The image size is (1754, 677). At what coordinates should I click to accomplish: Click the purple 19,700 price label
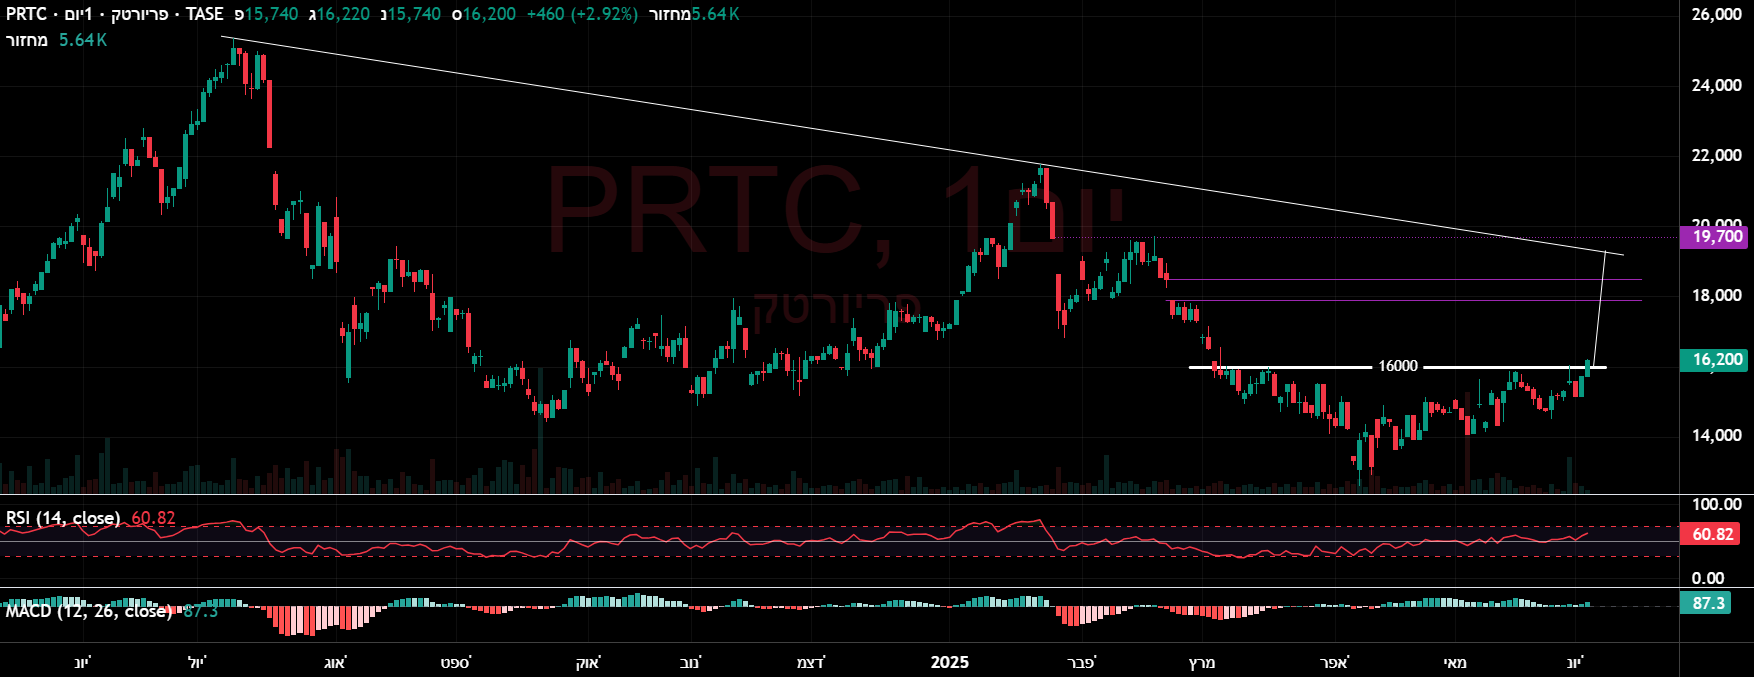coord(1716,237)
